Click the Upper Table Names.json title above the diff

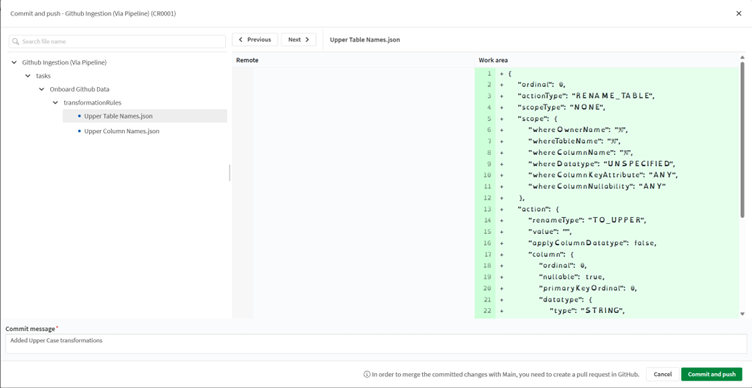[365, 40]
